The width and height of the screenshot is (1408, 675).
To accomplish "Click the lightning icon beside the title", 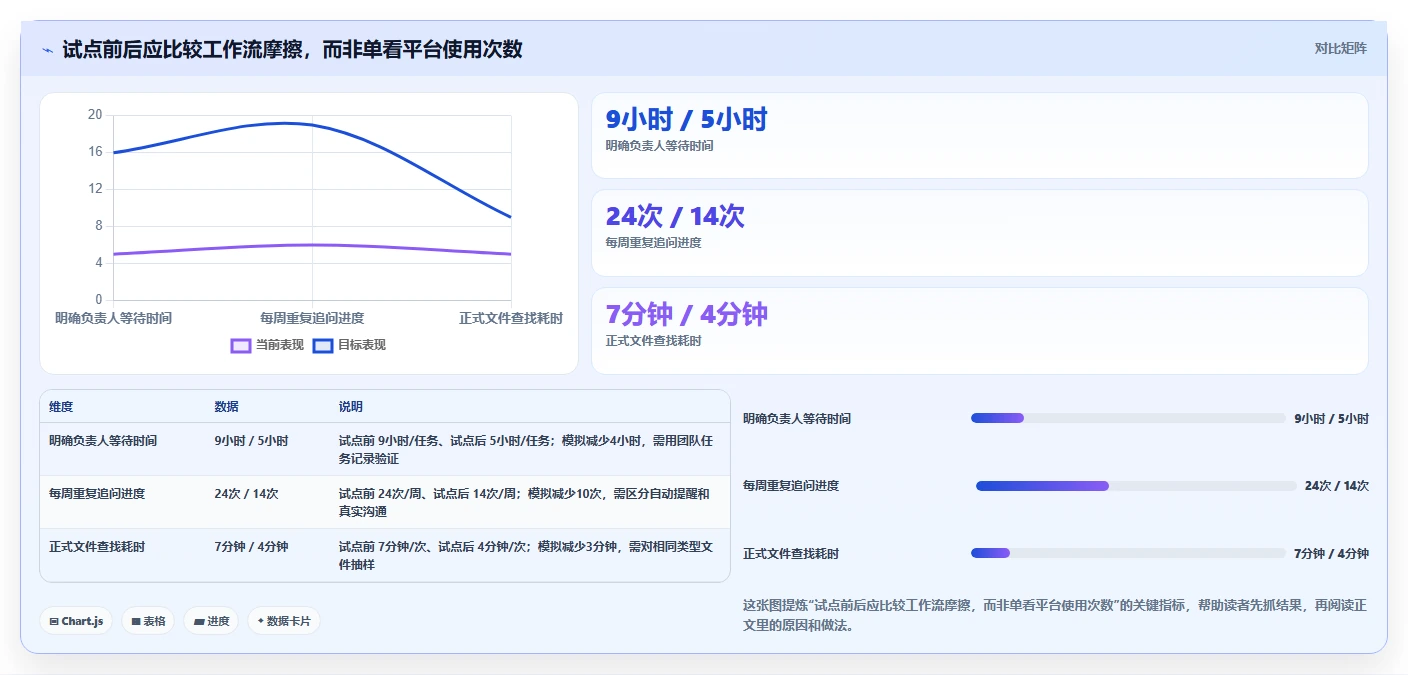I will coord(47,50).
